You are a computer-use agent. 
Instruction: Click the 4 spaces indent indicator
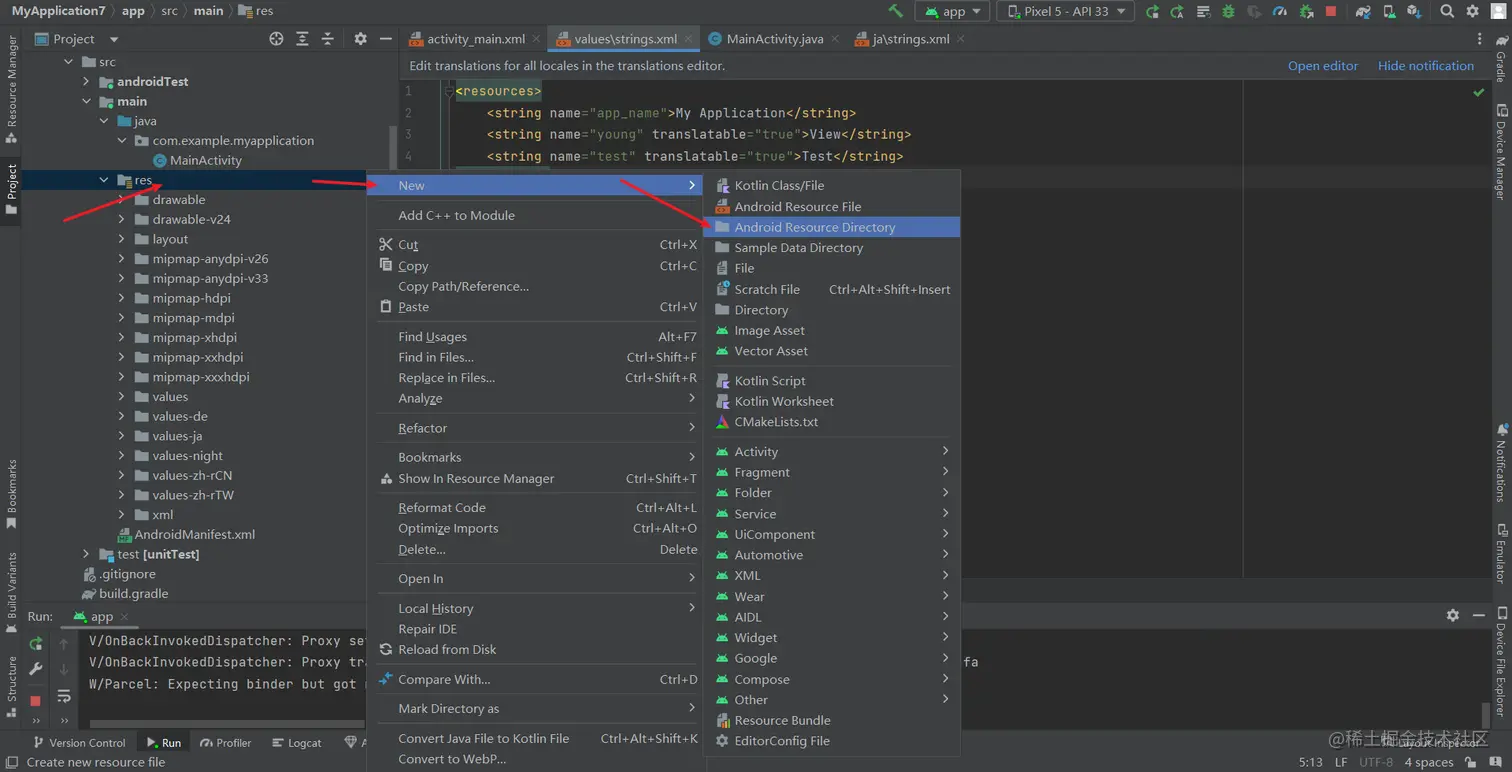(1428, 762)
